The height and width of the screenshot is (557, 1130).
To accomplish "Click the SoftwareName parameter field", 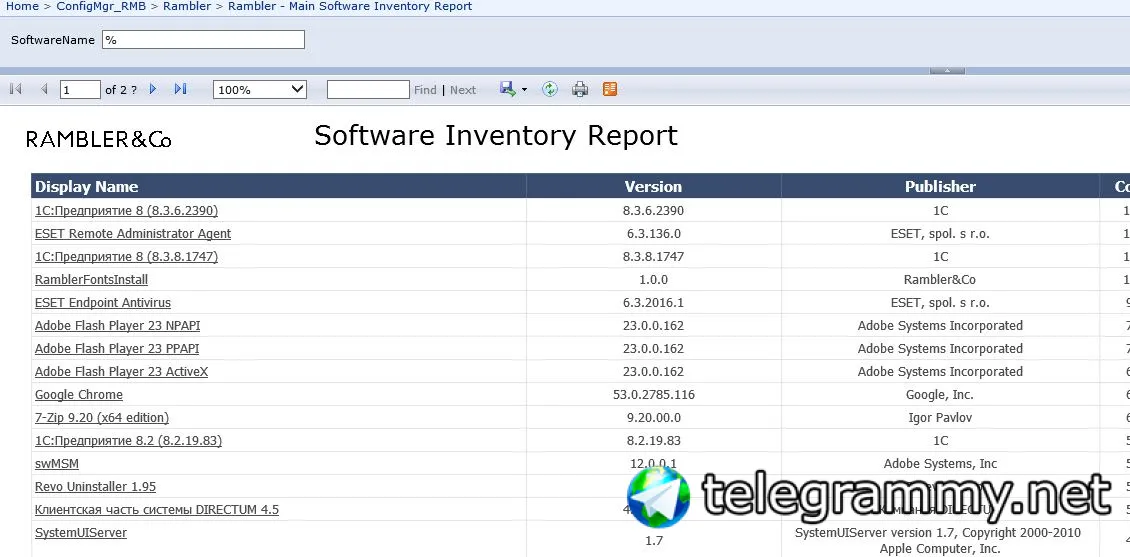I will 203,40.
